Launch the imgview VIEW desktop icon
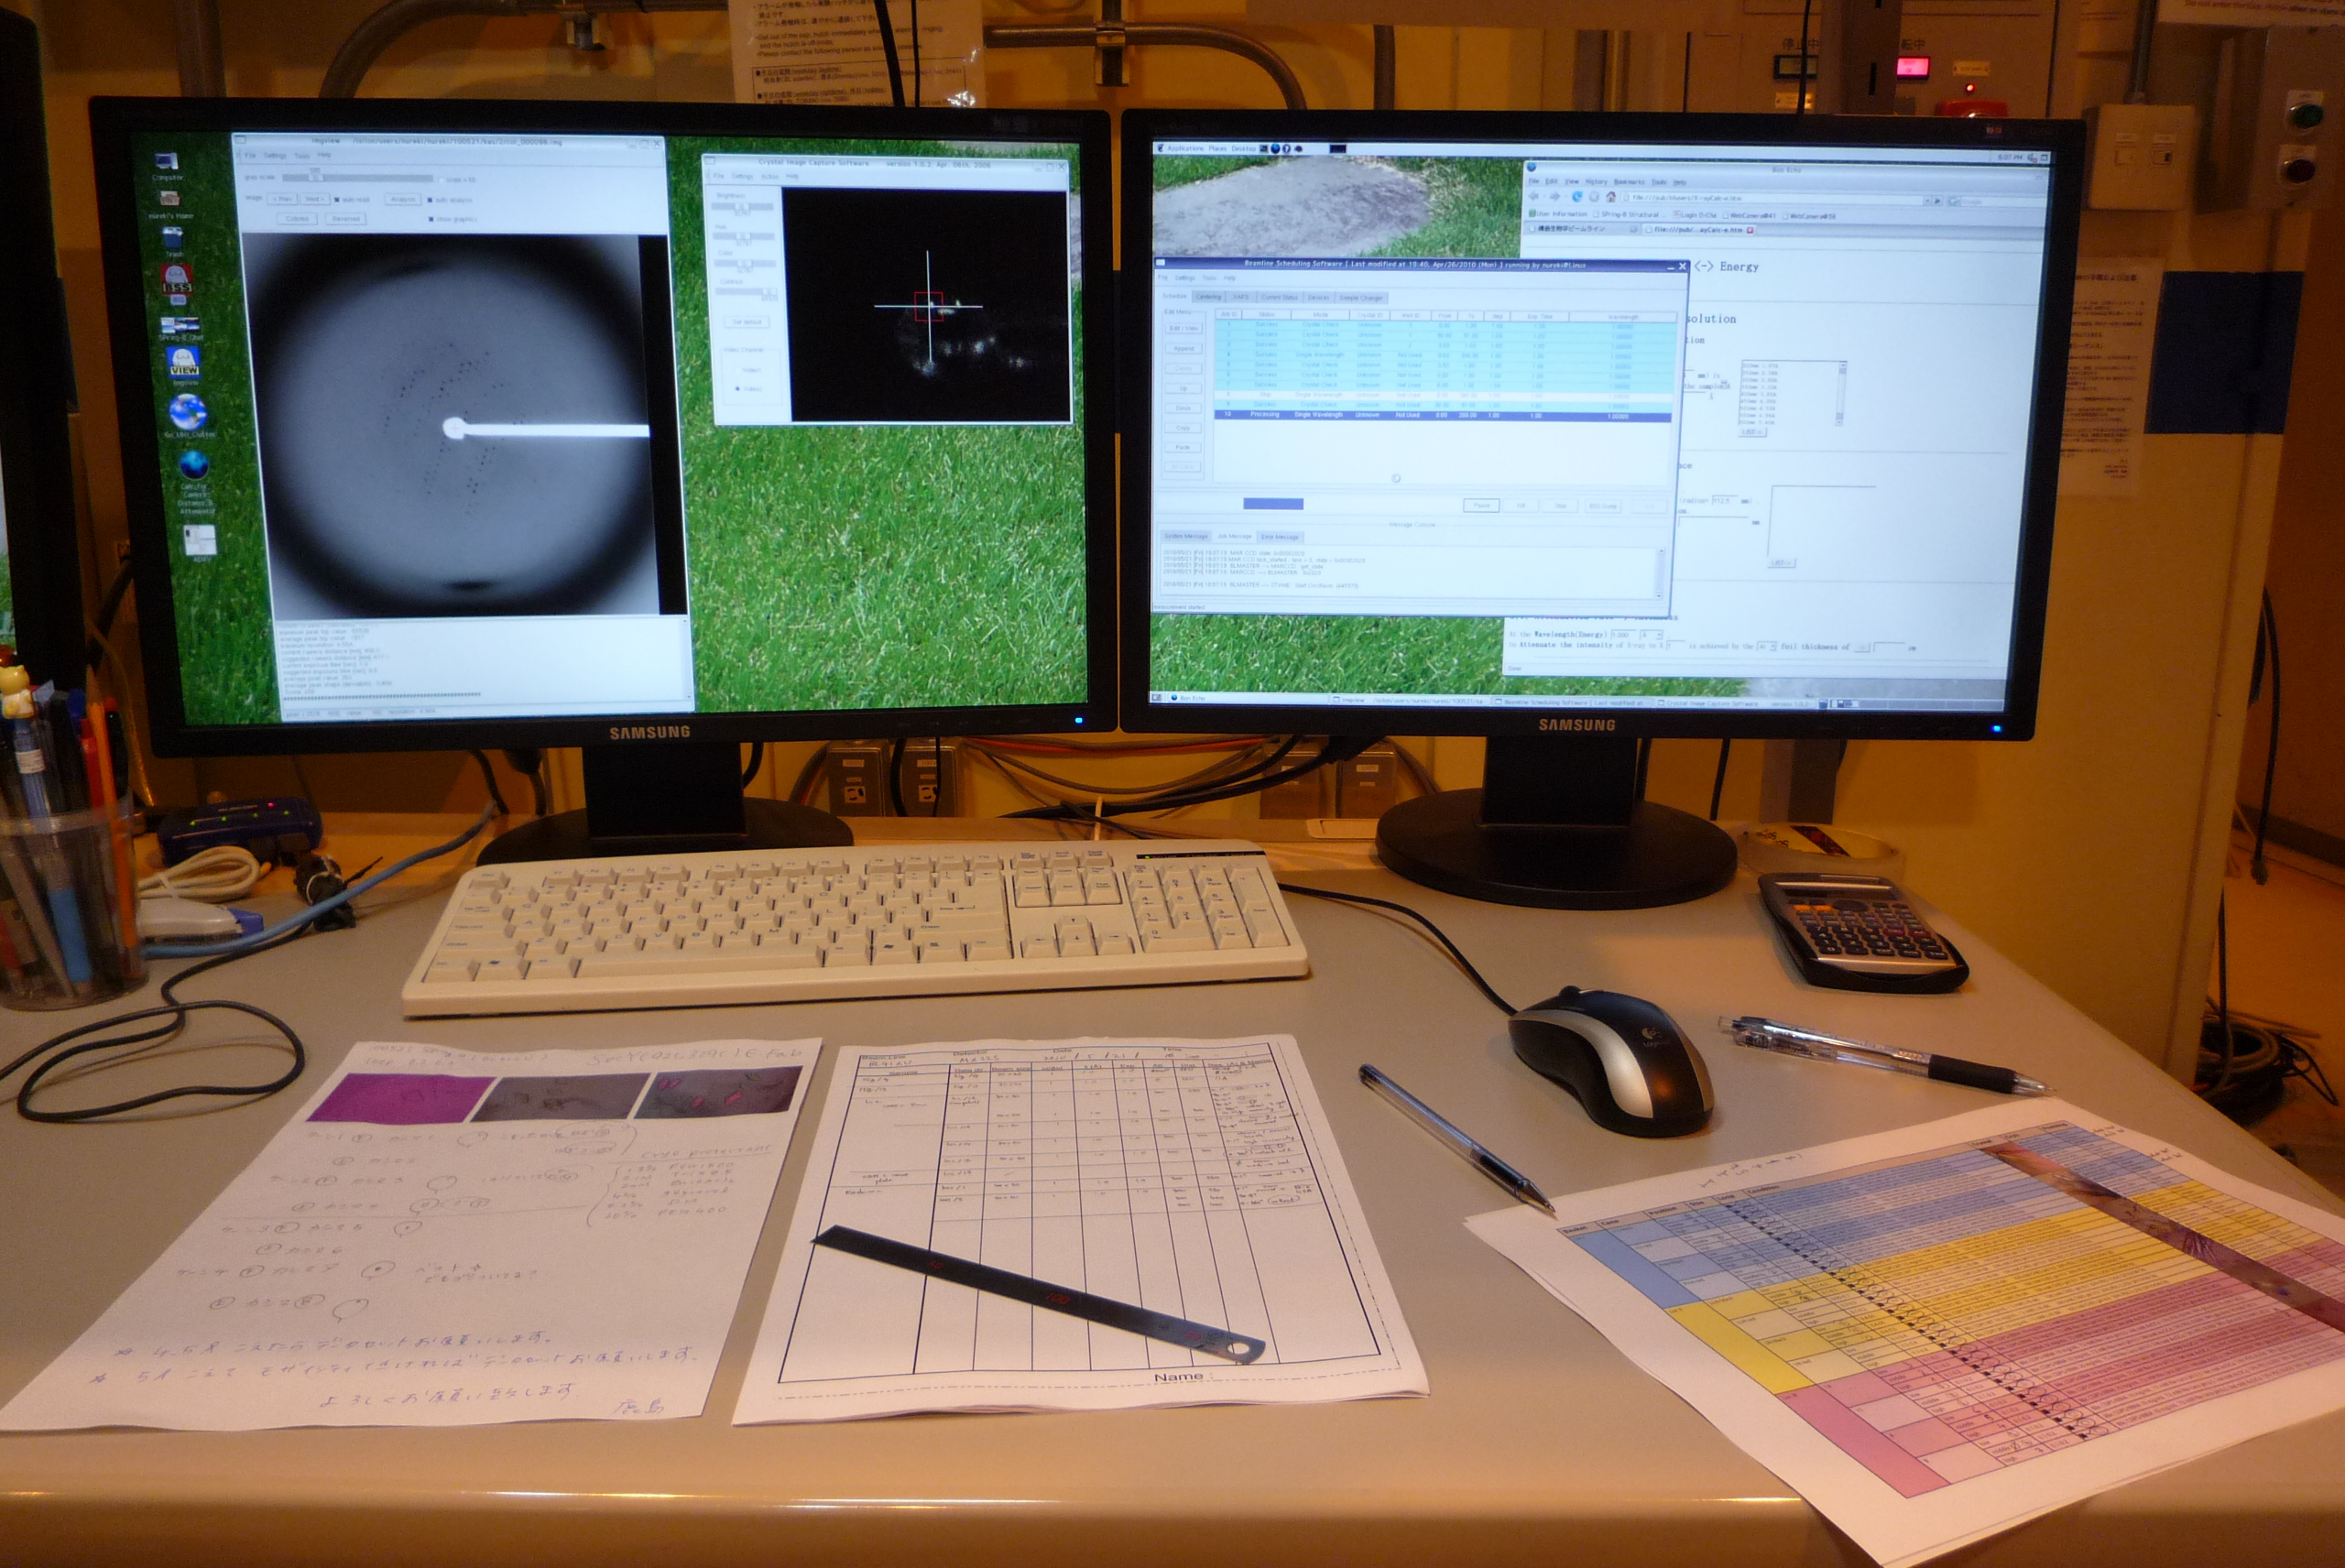Viewport: 2345px width, 1568px height. click(x=185, y=362)
